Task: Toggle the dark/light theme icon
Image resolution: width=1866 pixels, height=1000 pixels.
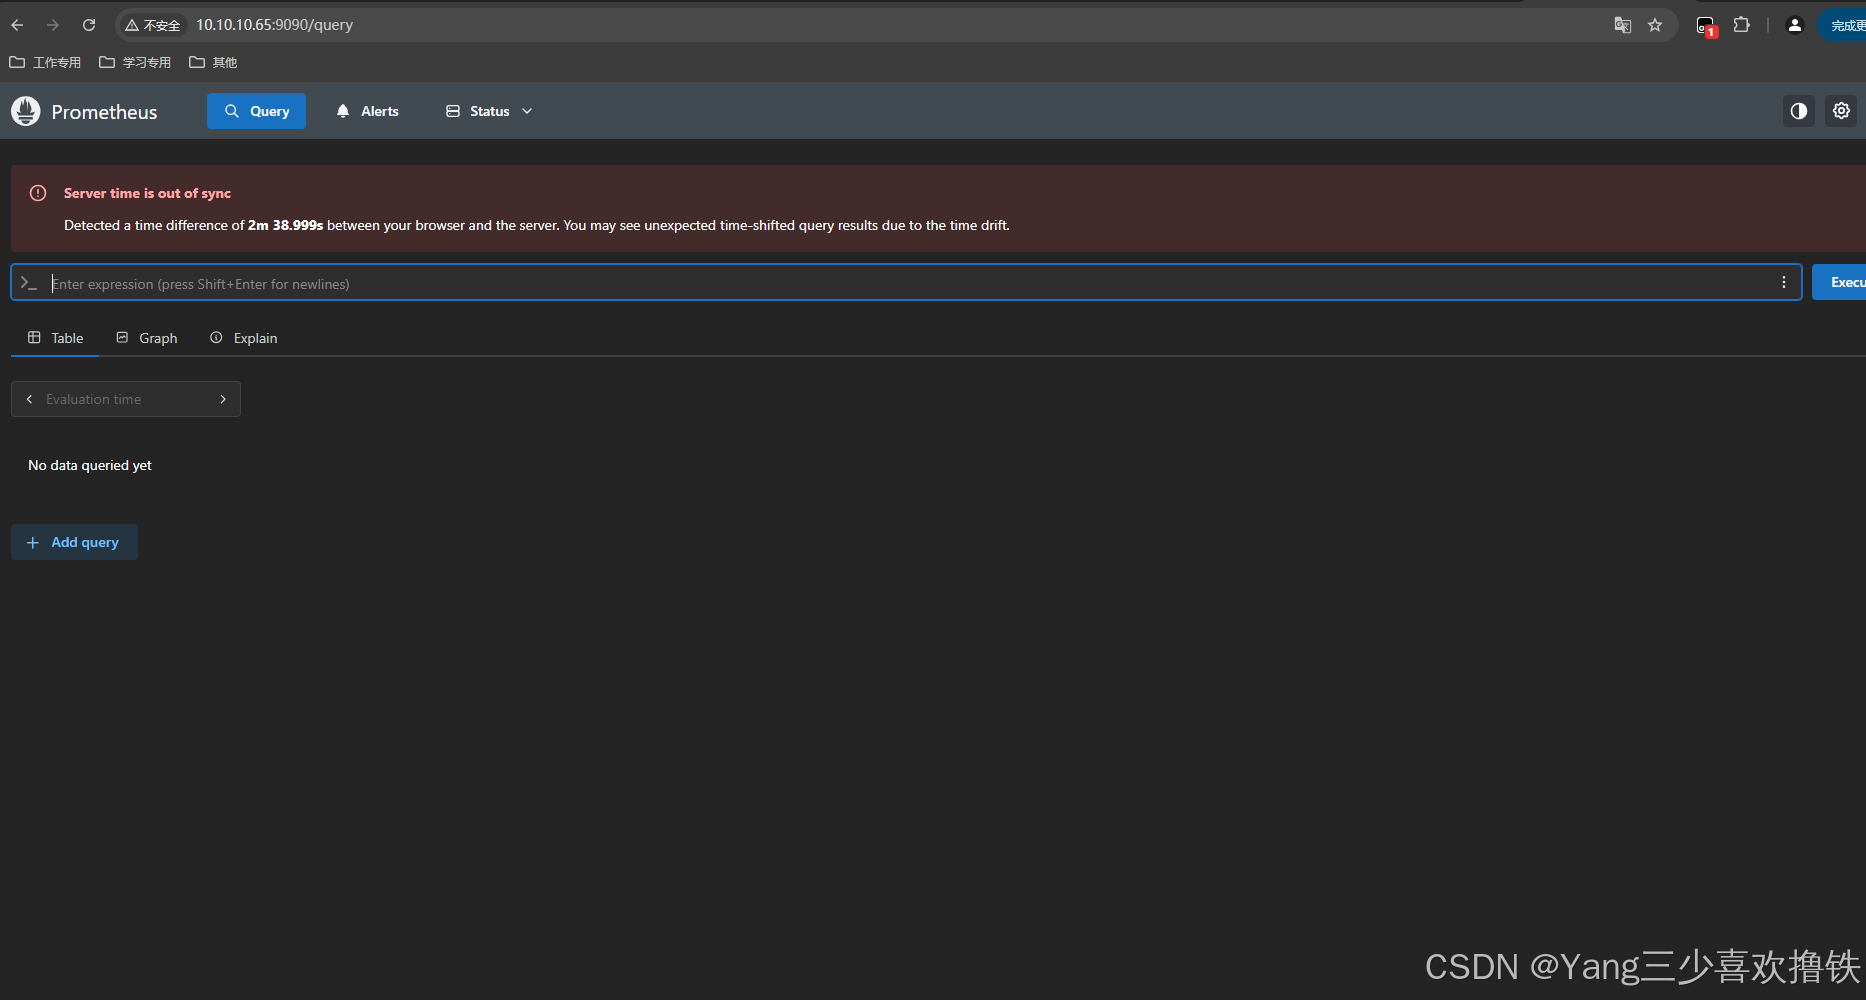Action: (x=1799, y=111)
